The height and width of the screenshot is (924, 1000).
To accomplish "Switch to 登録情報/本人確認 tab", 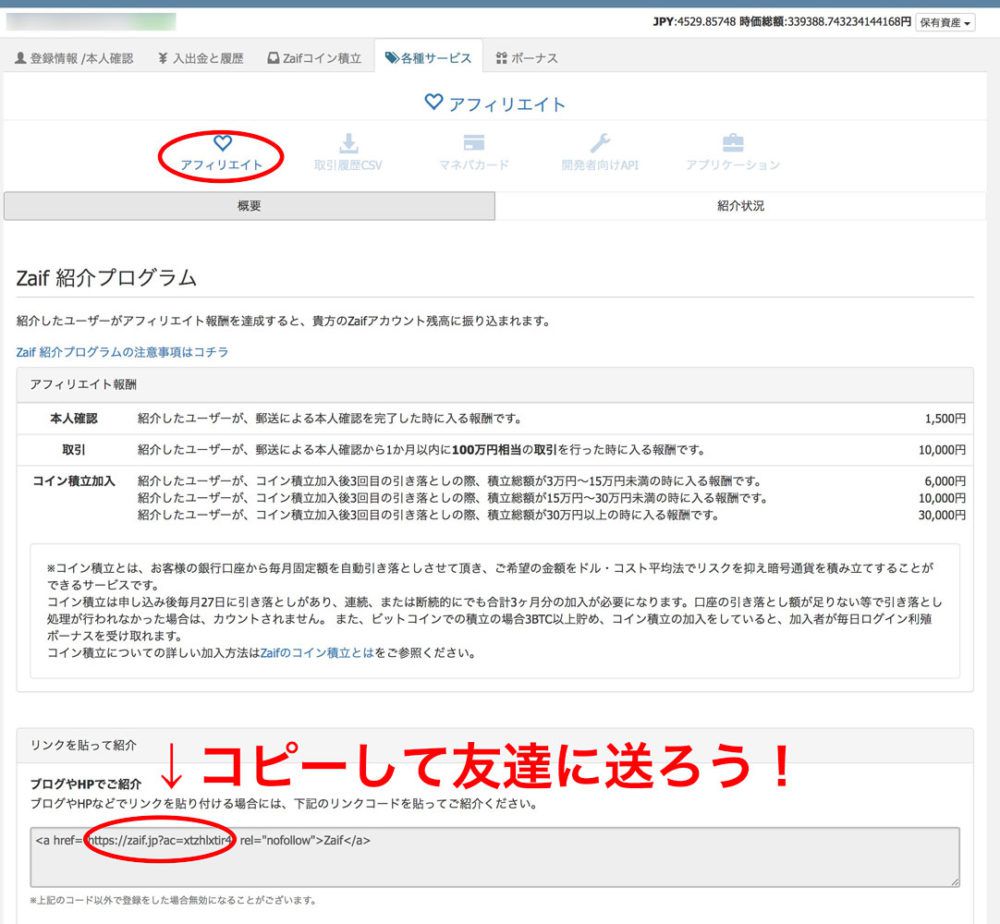I will tap(74, 58).
